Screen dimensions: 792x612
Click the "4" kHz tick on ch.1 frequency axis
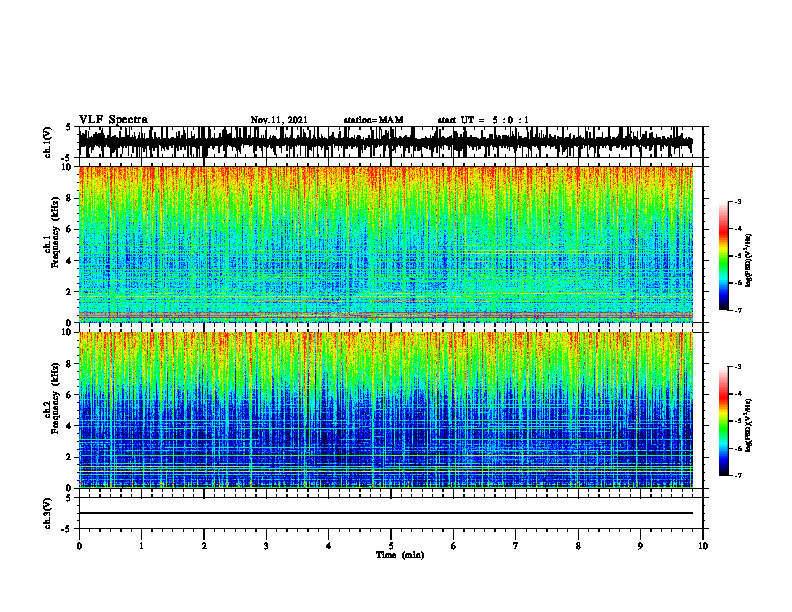click(x=69, y=261)
